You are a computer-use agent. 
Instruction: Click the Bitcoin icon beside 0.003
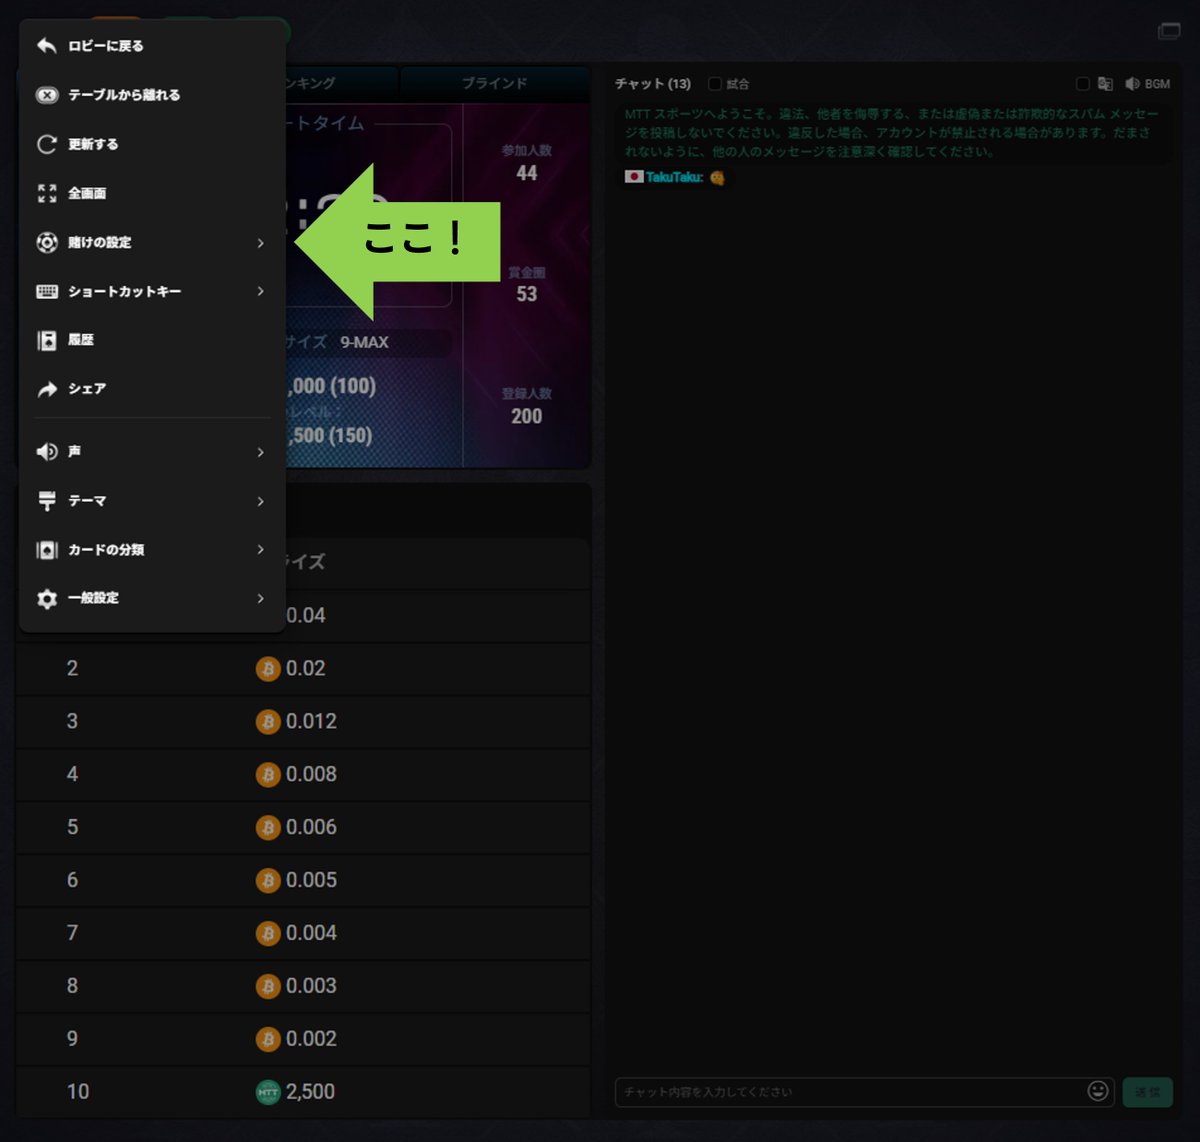click(x=268, y=987)
